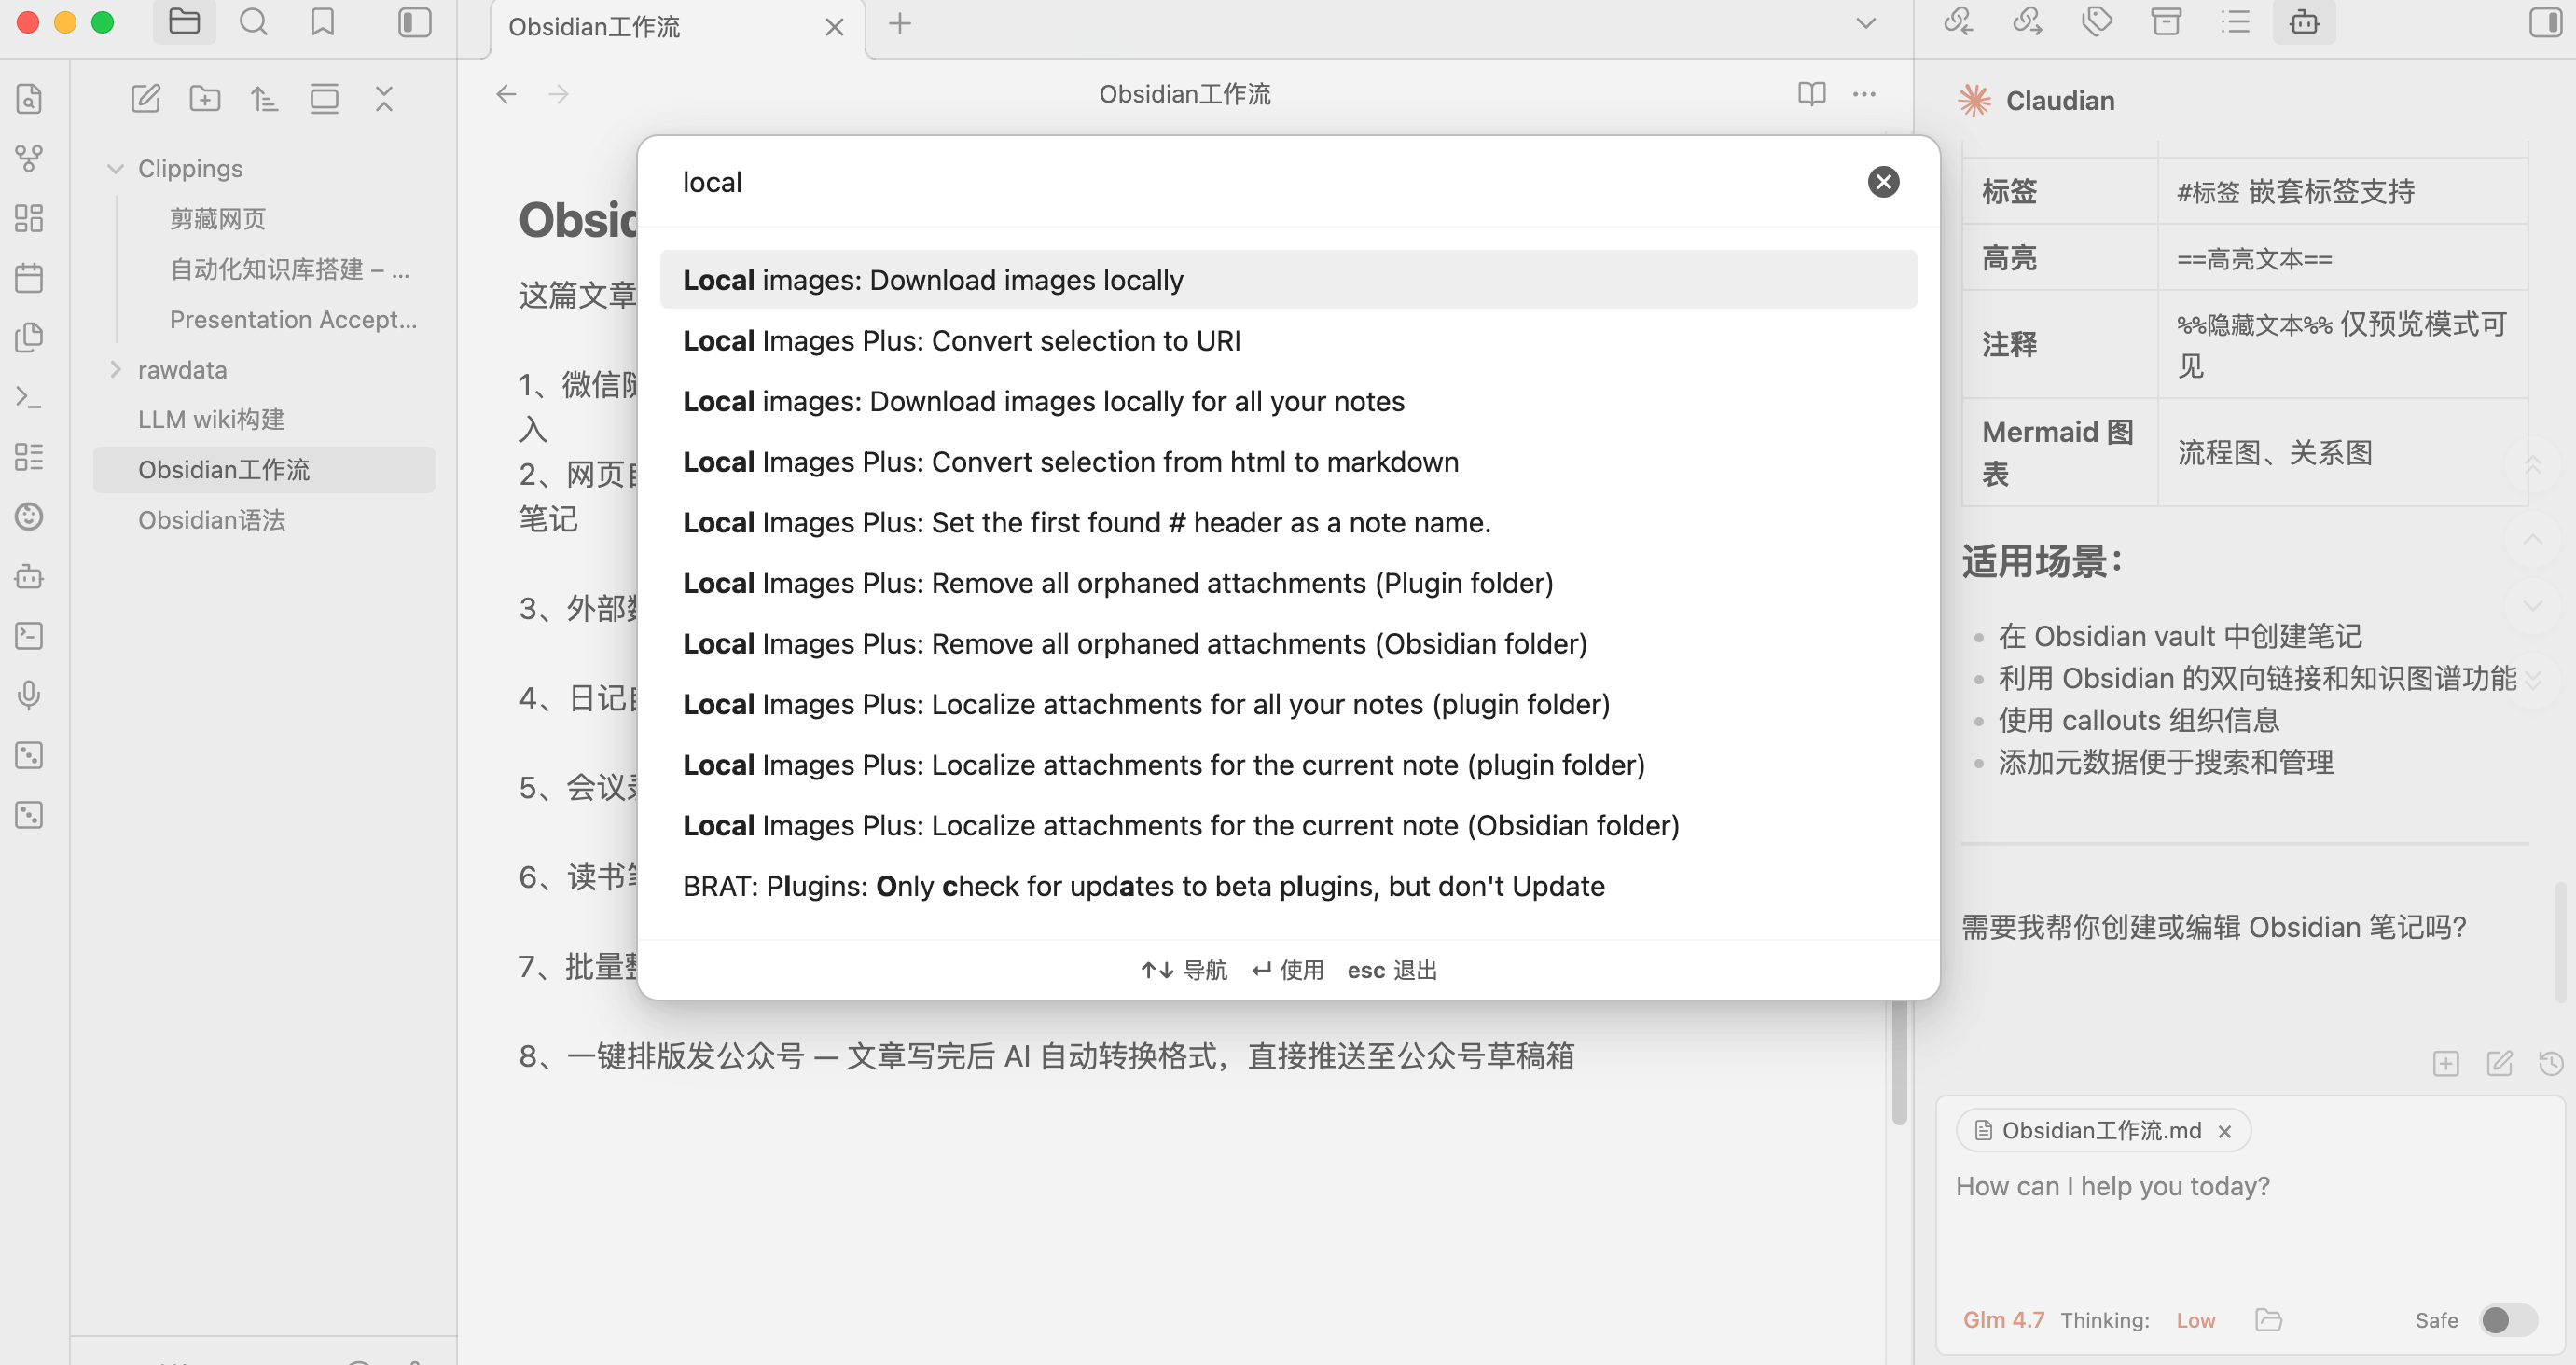Viewport: 2576px width, 1365px height.
Task: Open the file explorer folder icon
Action: point(184,22)
